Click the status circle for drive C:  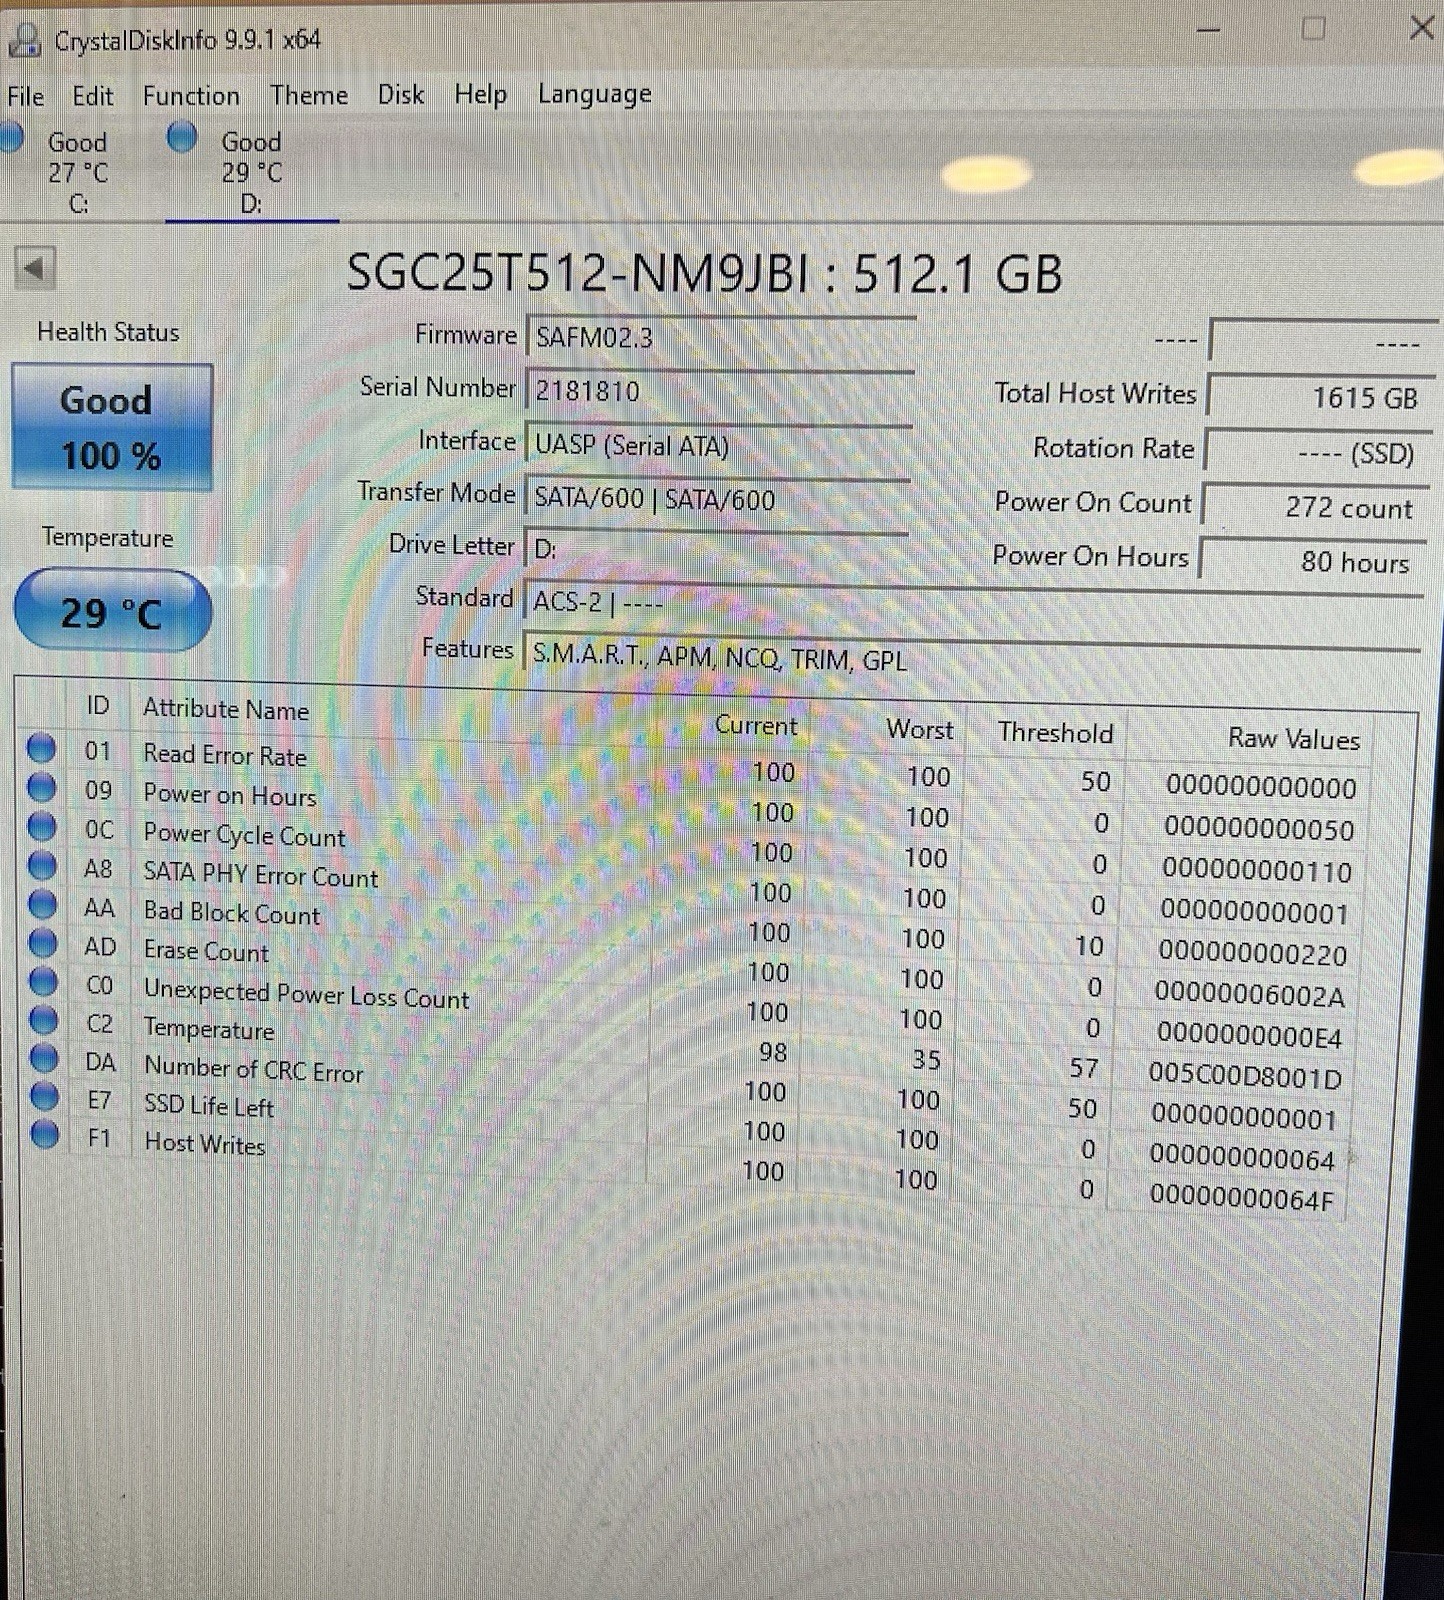point(11,137)
